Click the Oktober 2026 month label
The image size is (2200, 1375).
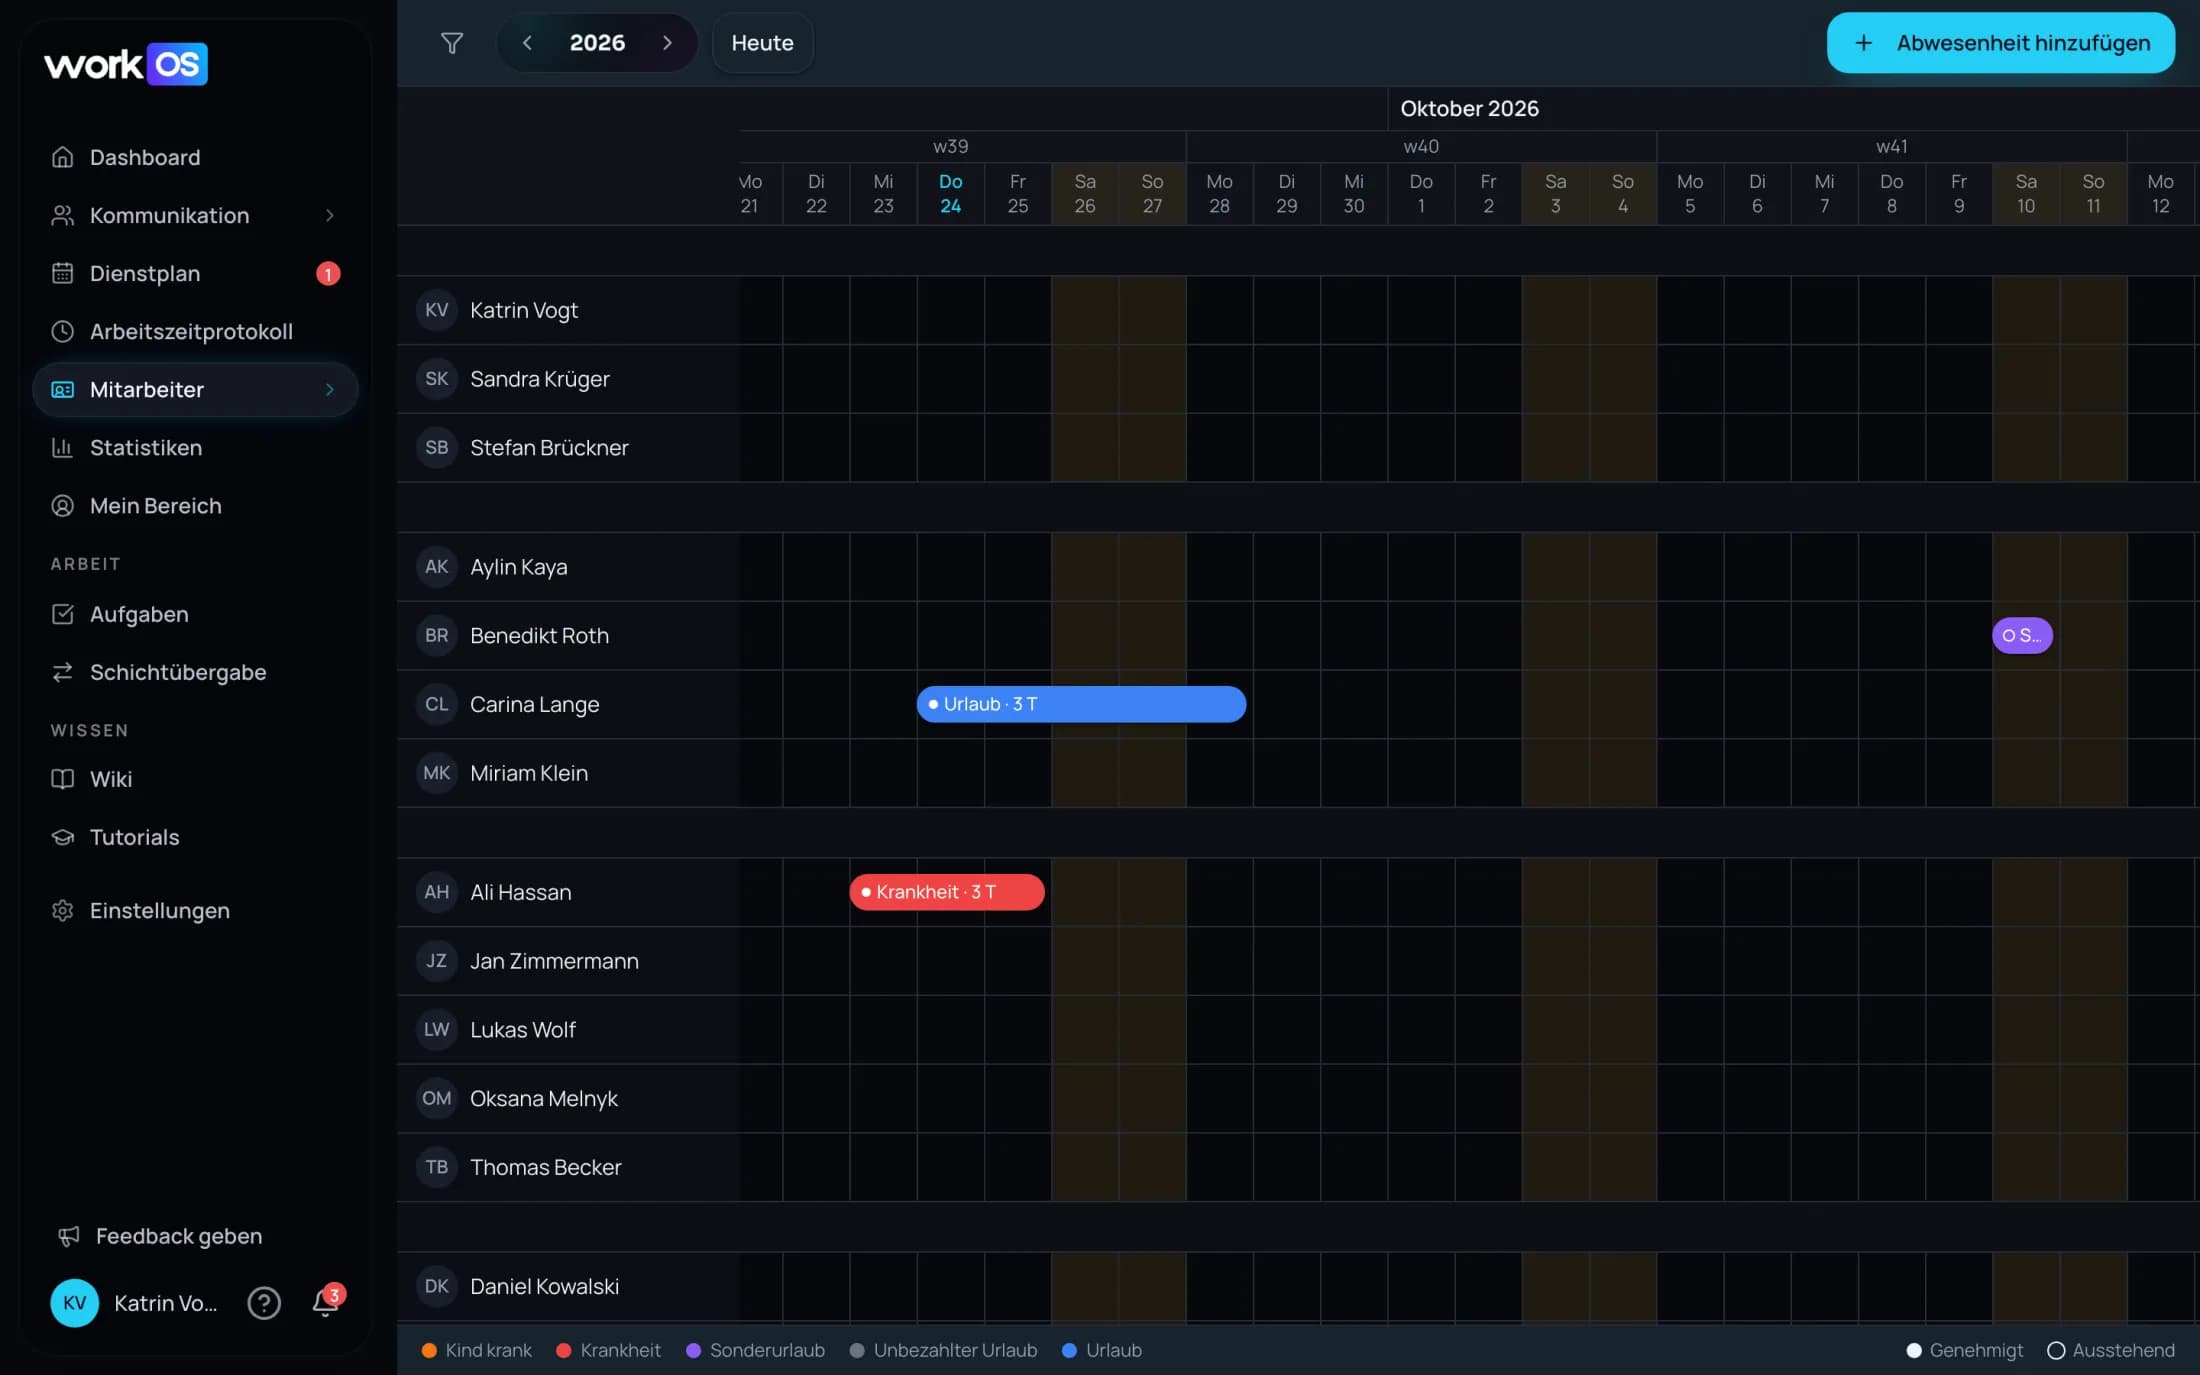(x=1469, y=108)
